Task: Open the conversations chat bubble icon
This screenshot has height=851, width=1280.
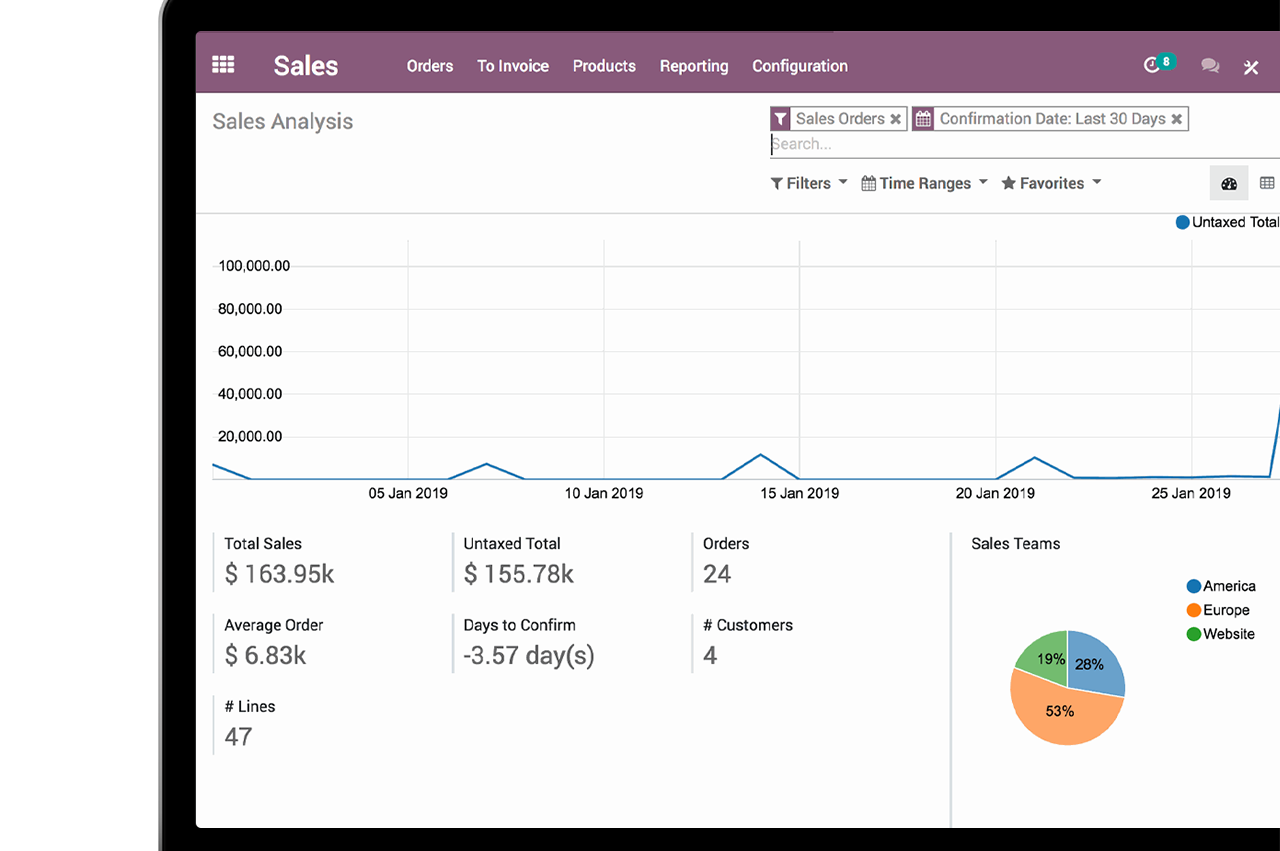Action: [x=1210, y=66]
